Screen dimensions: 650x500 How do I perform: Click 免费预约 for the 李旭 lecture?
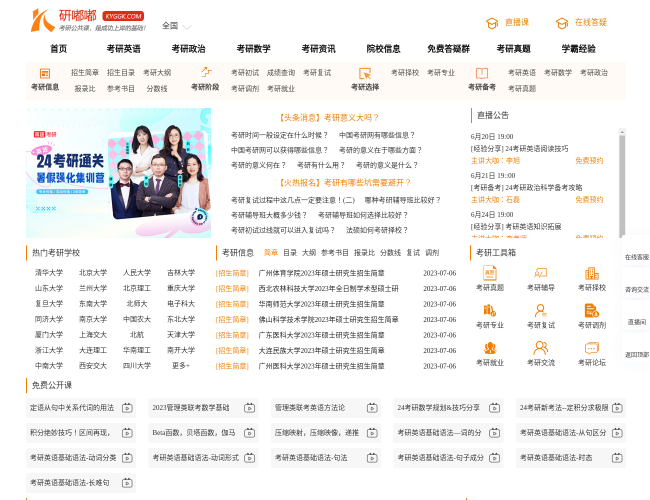pos(589,161)
